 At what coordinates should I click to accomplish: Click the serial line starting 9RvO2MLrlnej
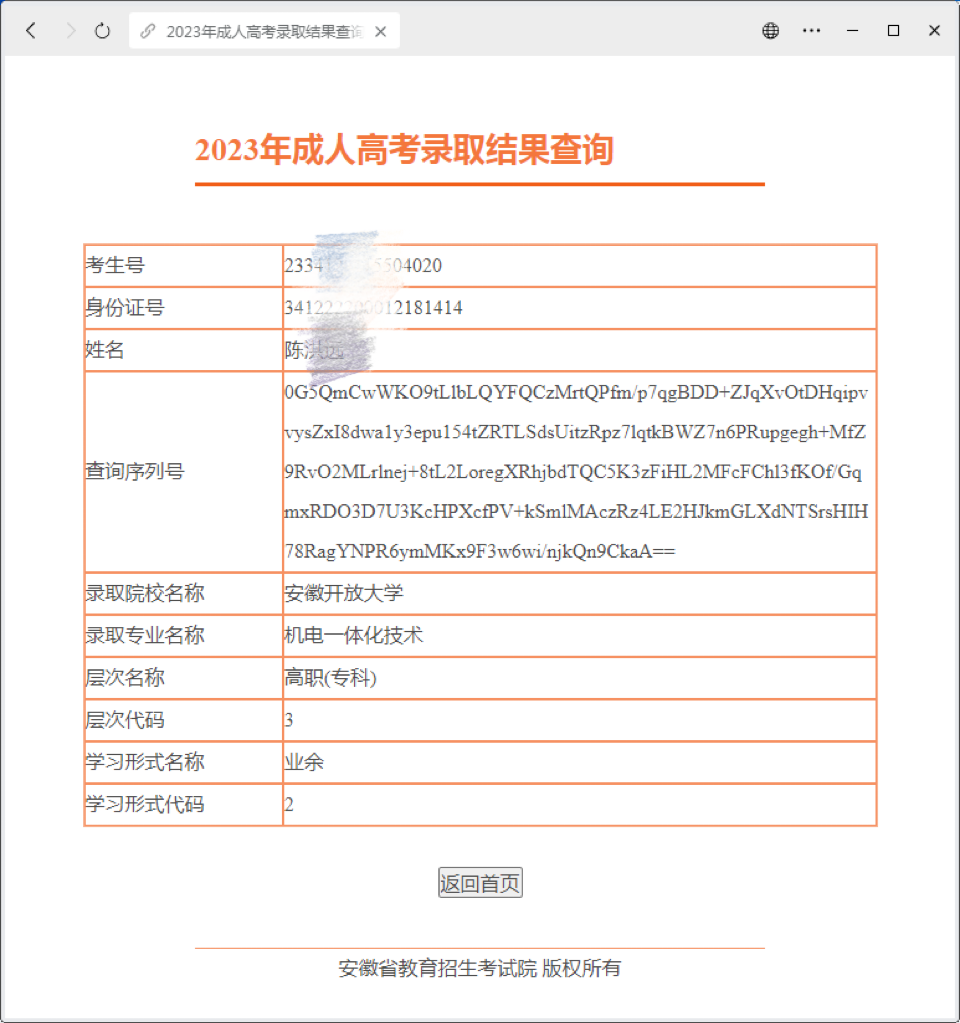click(x=573, y=472)
